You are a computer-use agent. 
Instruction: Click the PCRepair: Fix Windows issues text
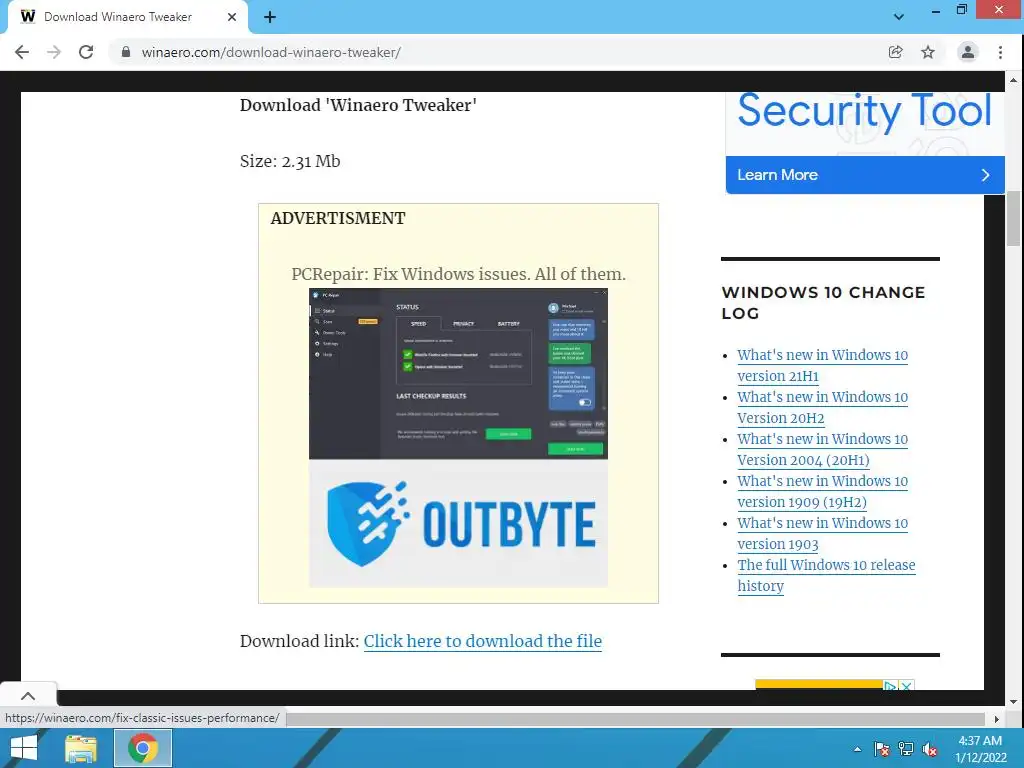[x=458, y=274]
